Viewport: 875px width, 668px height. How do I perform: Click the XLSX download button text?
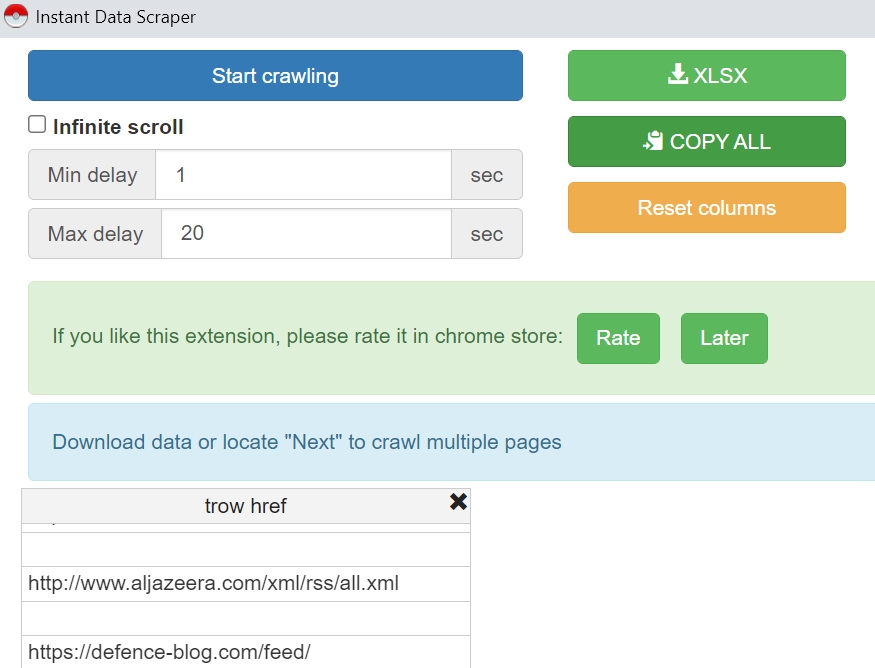[x=720, y=75]
